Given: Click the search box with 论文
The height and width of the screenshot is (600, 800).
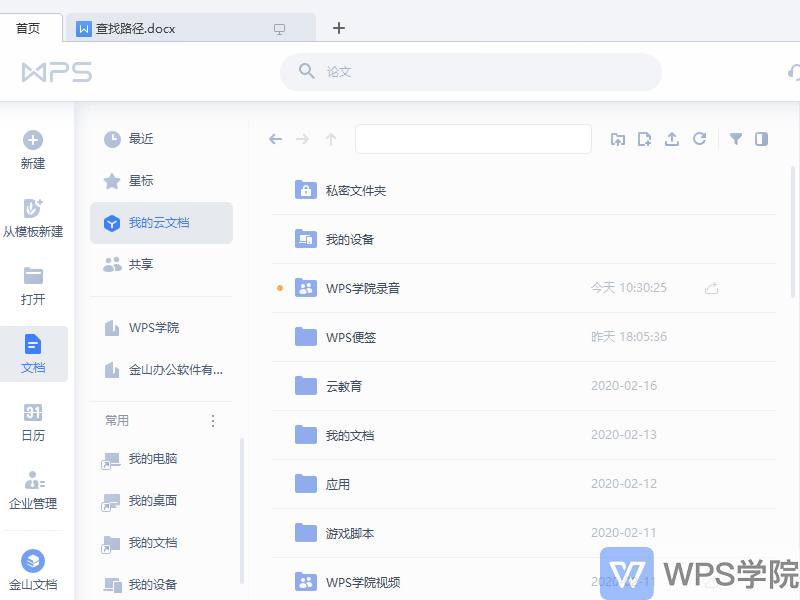Looking at the screenshot, I should (x=470, y=72).
